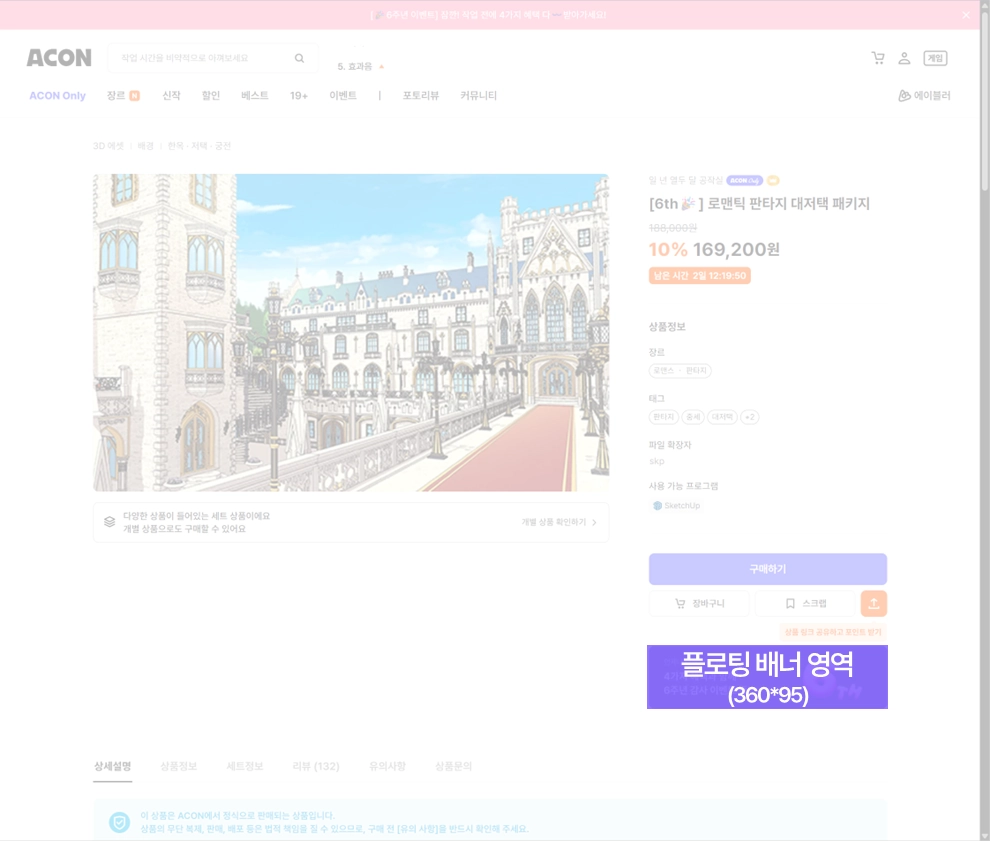
Task: Expand the trending keyword list arrow
Action: (381, 66)
